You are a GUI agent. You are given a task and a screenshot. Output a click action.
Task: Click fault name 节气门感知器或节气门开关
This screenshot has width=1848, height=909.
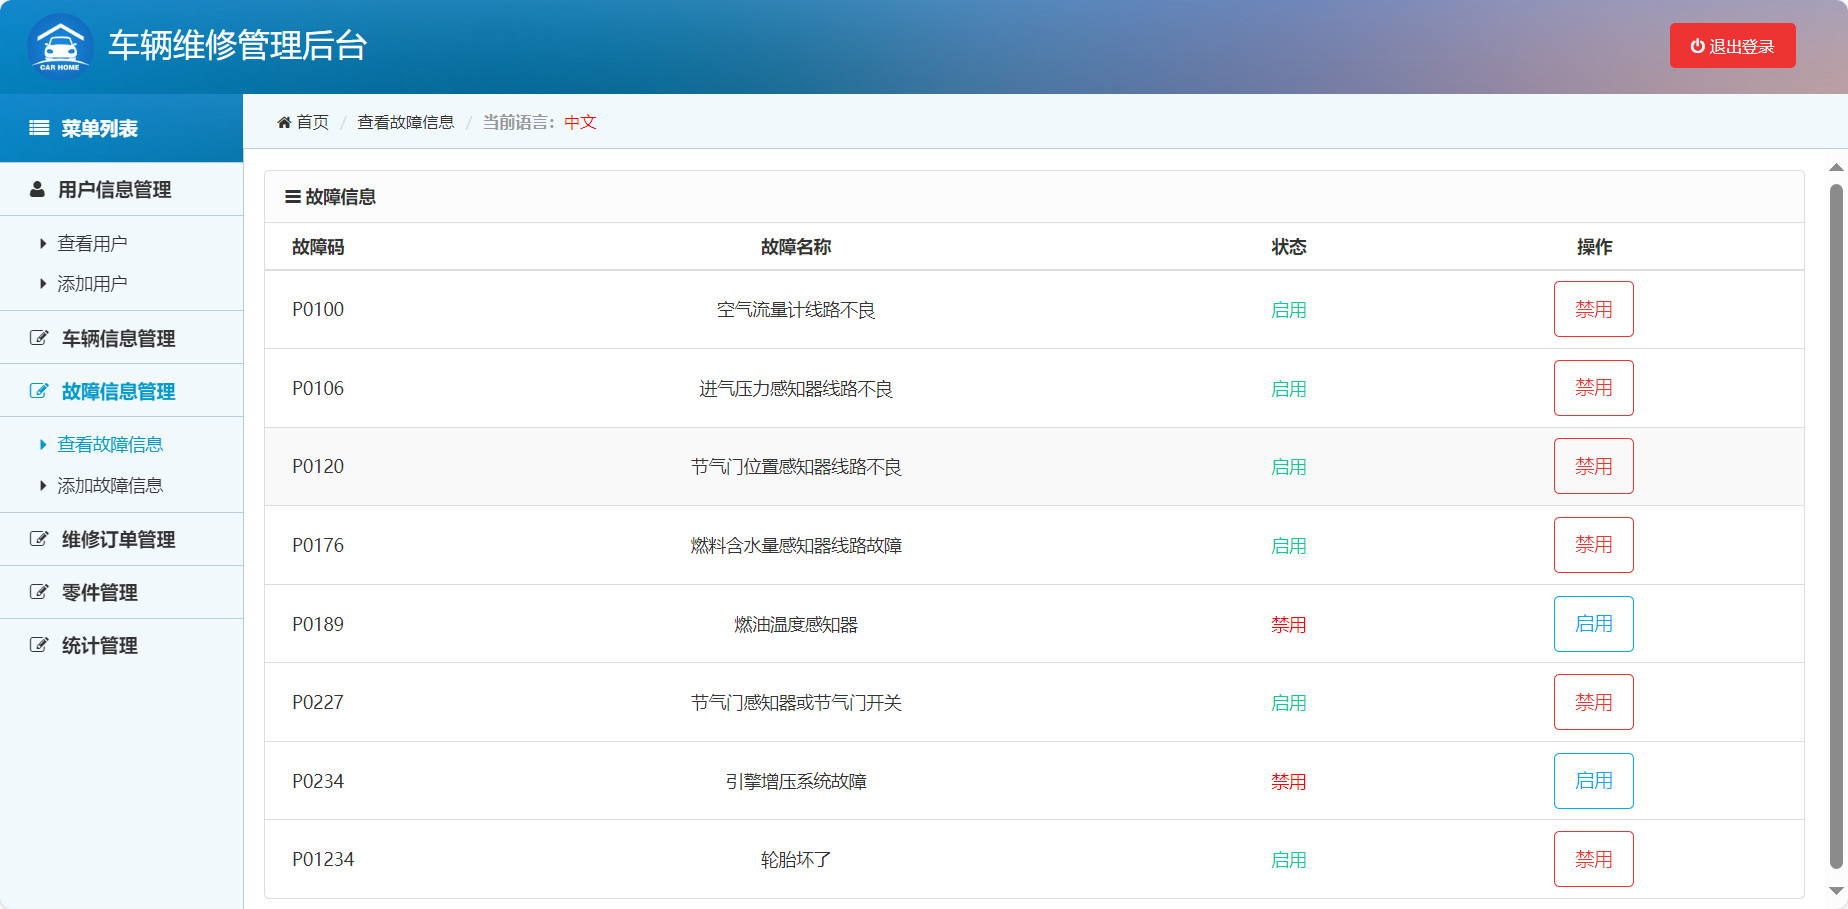point(796,703)
